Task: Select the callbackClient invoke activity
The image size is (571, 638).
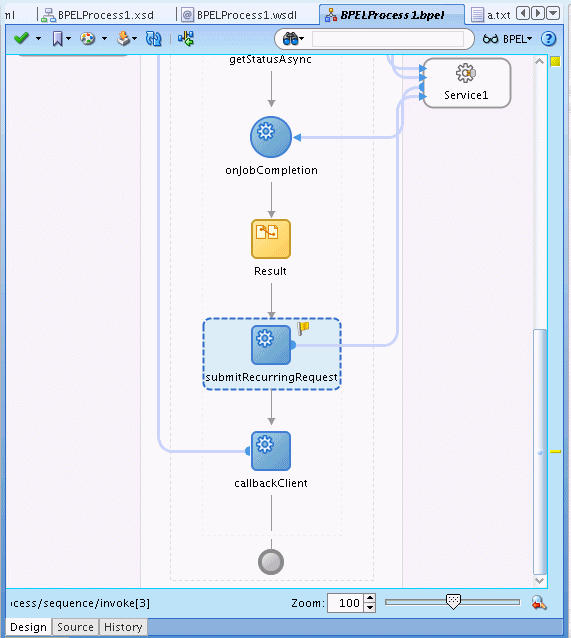Action: click(271, 451)
